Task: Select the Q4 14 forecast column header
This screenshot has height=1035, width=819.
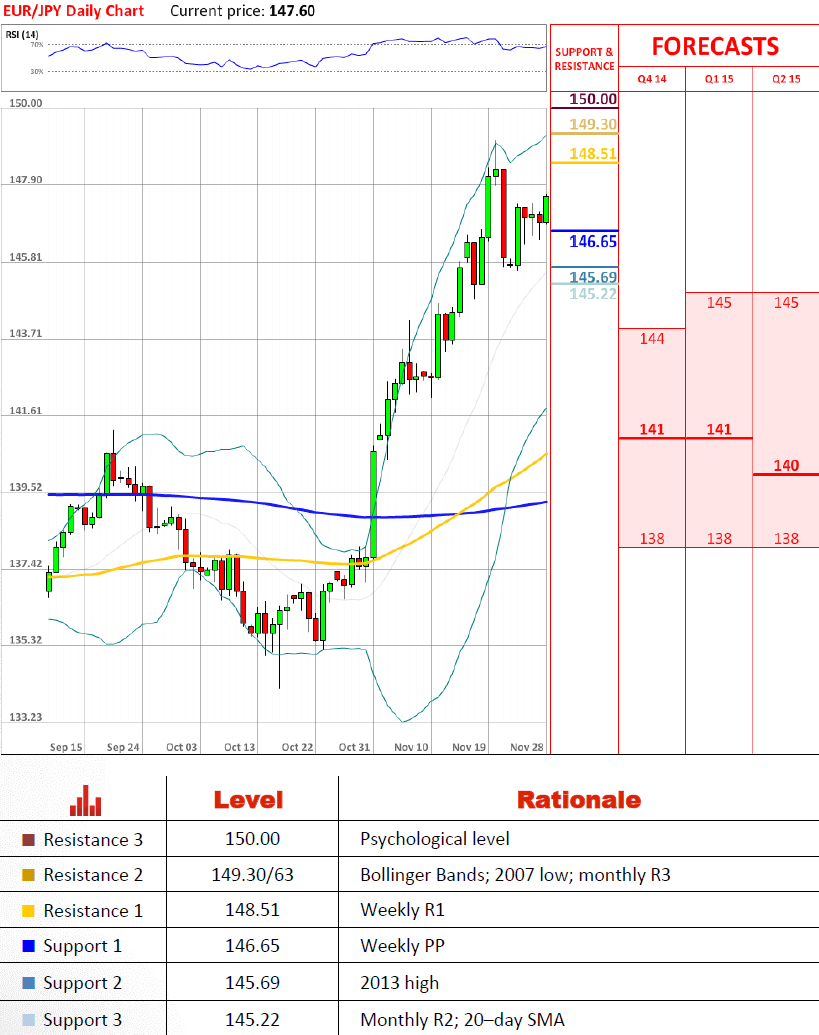Action: tap(651, 79)
